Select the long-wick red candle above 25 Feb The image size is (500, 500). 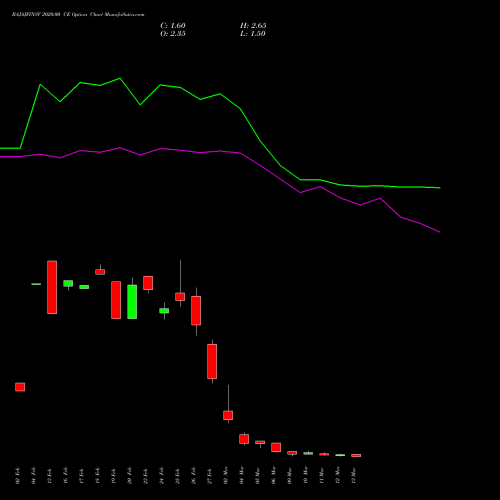[180, 297]
